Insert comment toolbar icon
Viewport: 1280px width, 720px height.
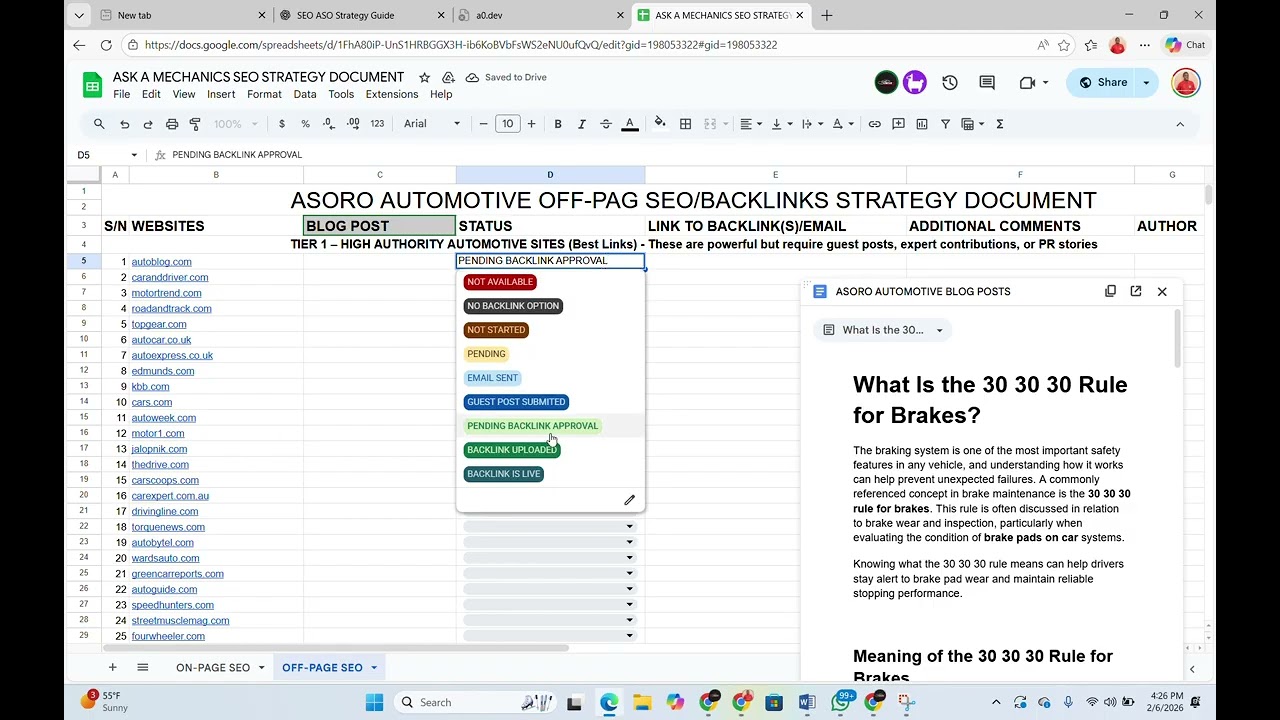(898, 124)
